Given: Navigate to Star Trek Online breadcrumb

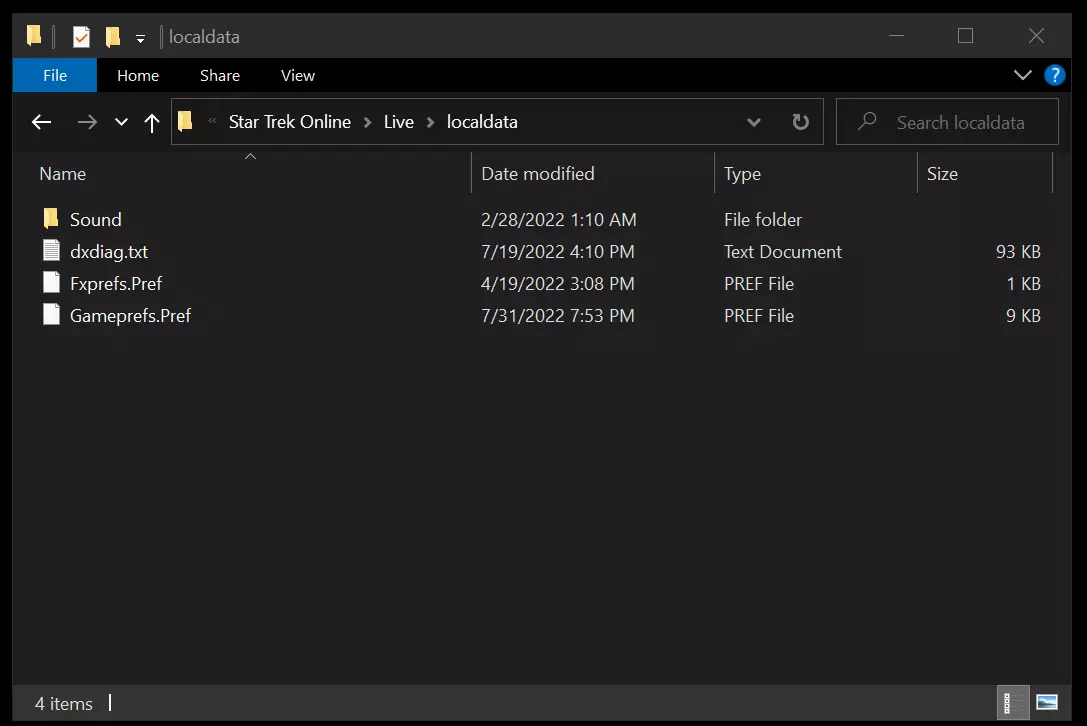Looking at the screenshot, I should pos(290,122).
